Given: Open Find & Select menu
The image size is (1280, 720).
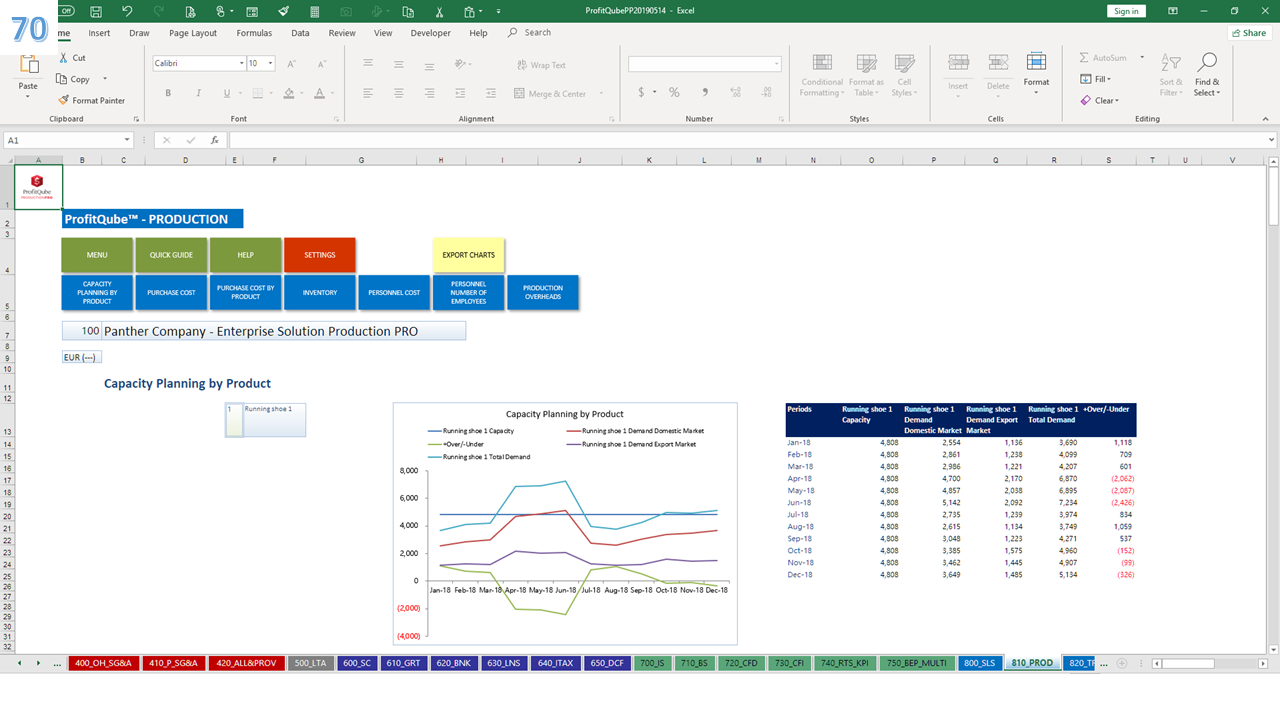Looking at the screenshot, I should coord(1207,76).
